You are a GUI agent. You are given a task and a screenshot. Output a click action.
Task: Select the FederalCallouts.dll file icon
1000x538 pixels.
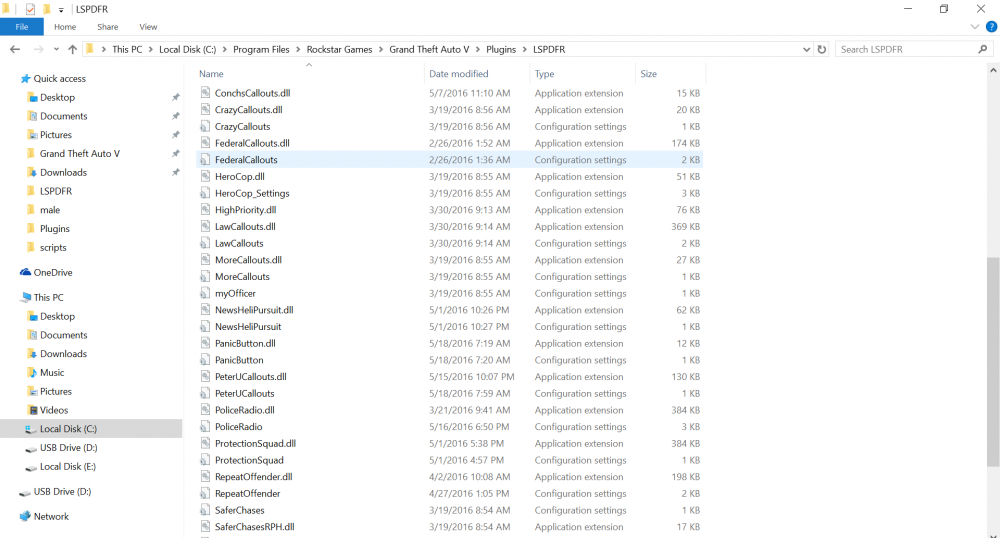(205, 143)
